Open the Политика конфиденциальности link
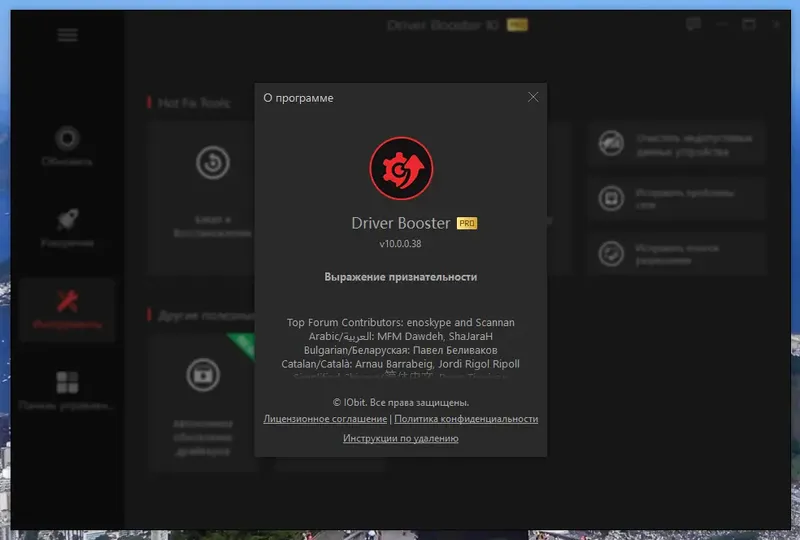Viewport: 800px width, 540px height. (x=466, y=419)
